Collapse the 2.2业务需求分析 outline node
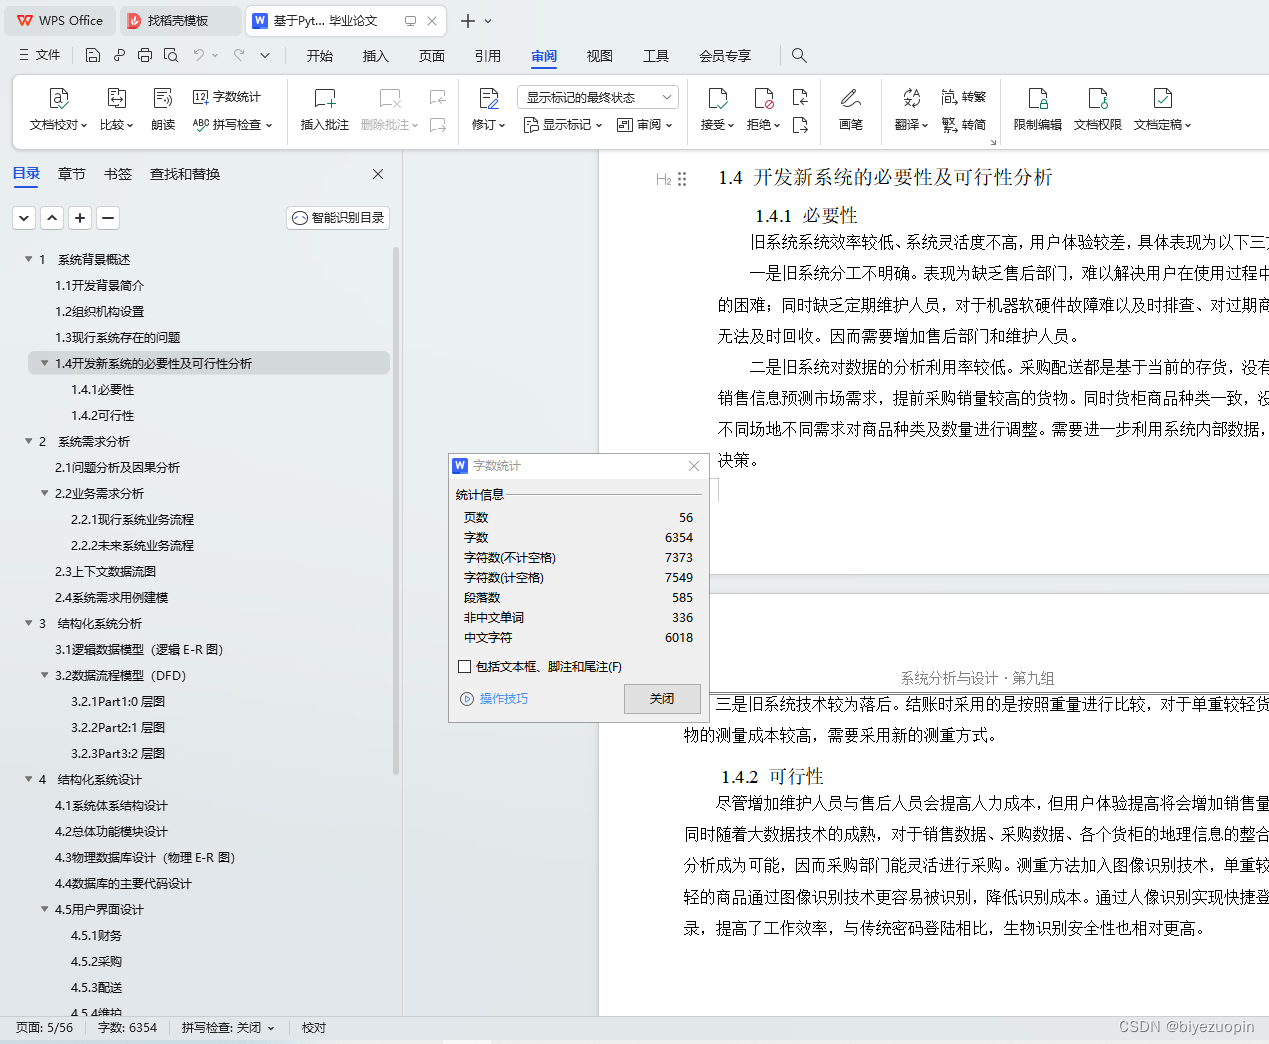The height and width of the screenshot is (1044, 1269). click(x=44, y=493)
